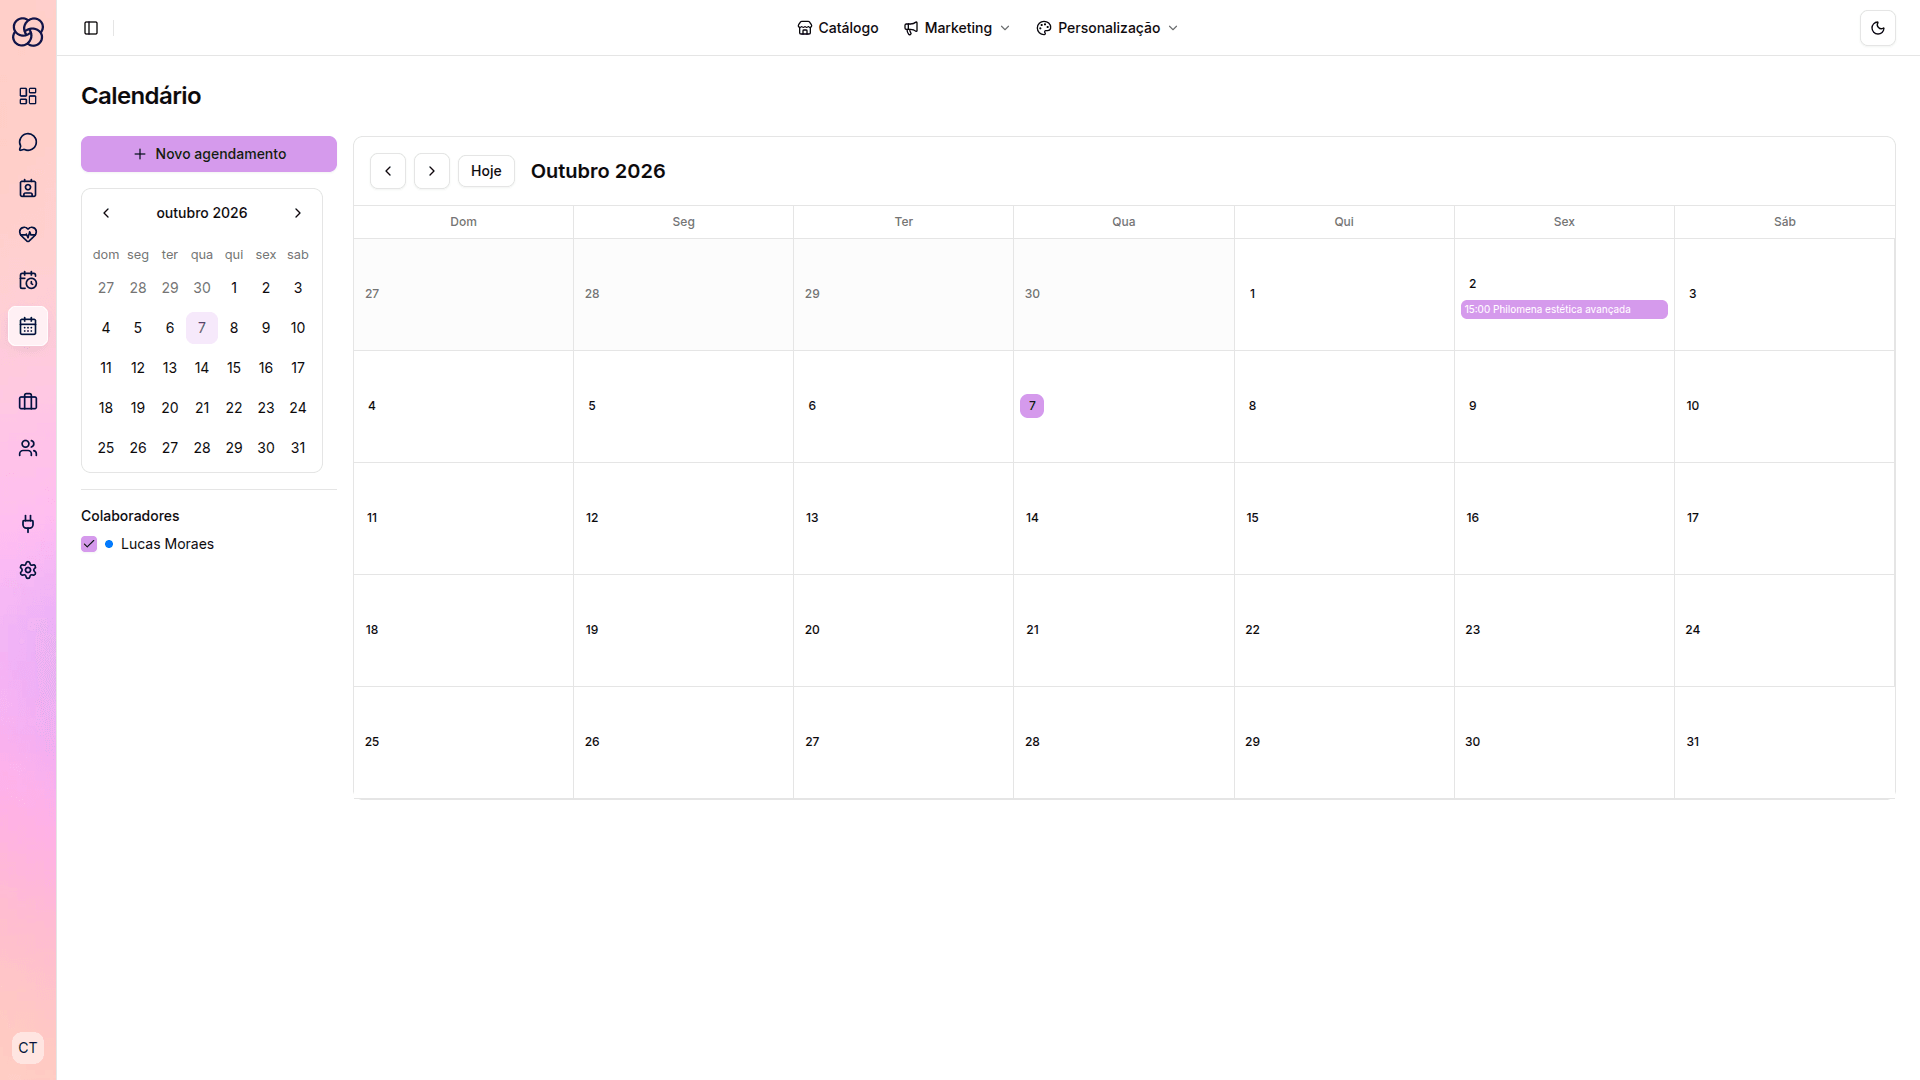Click the CT user avatar
The image size is (1920, 1080).
(x=28, y=1048)
